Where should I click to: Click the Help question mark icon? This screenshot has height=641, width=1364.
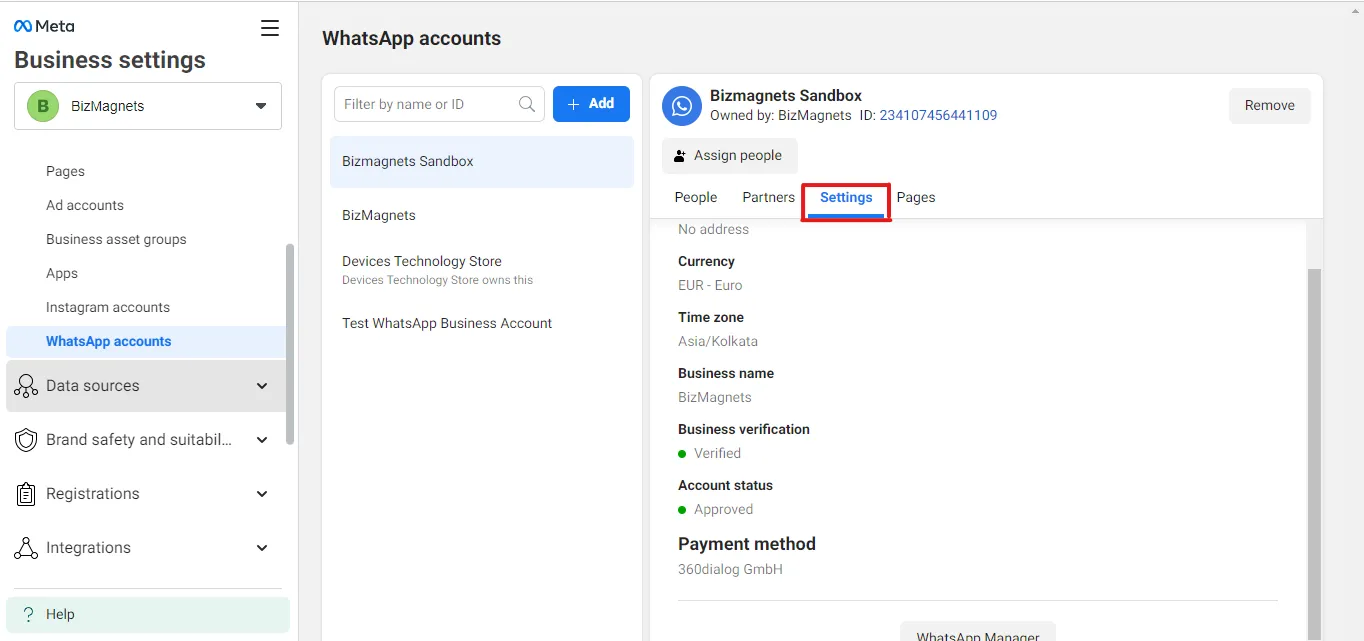[x=28, y=614]
